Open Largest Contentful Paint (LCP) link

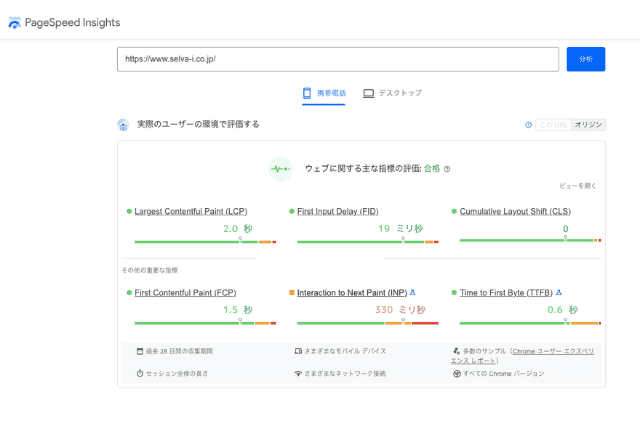click(x=191, y=211)
